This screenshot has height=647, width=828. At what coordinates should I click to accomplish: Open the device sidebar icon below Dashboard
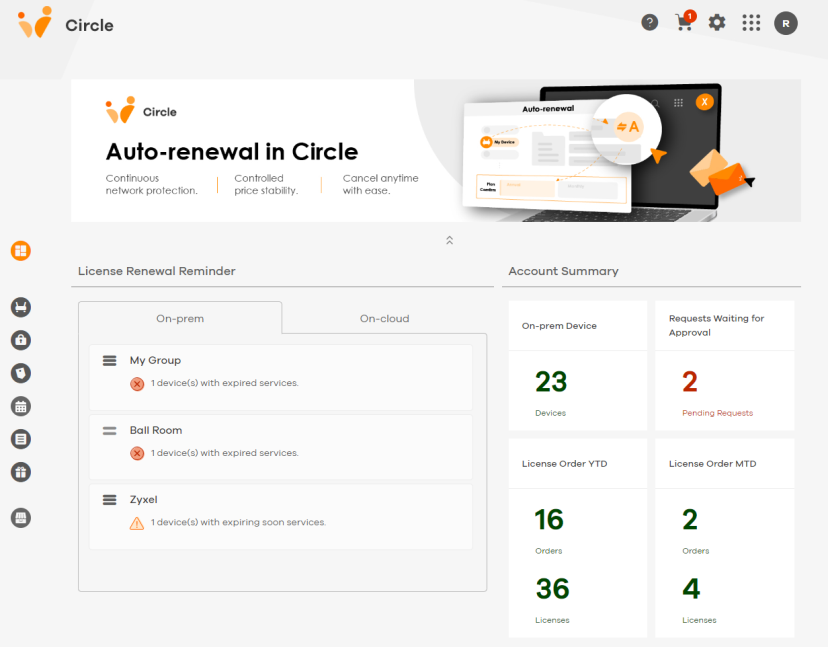pyautogui.click(x=21, y=307)
